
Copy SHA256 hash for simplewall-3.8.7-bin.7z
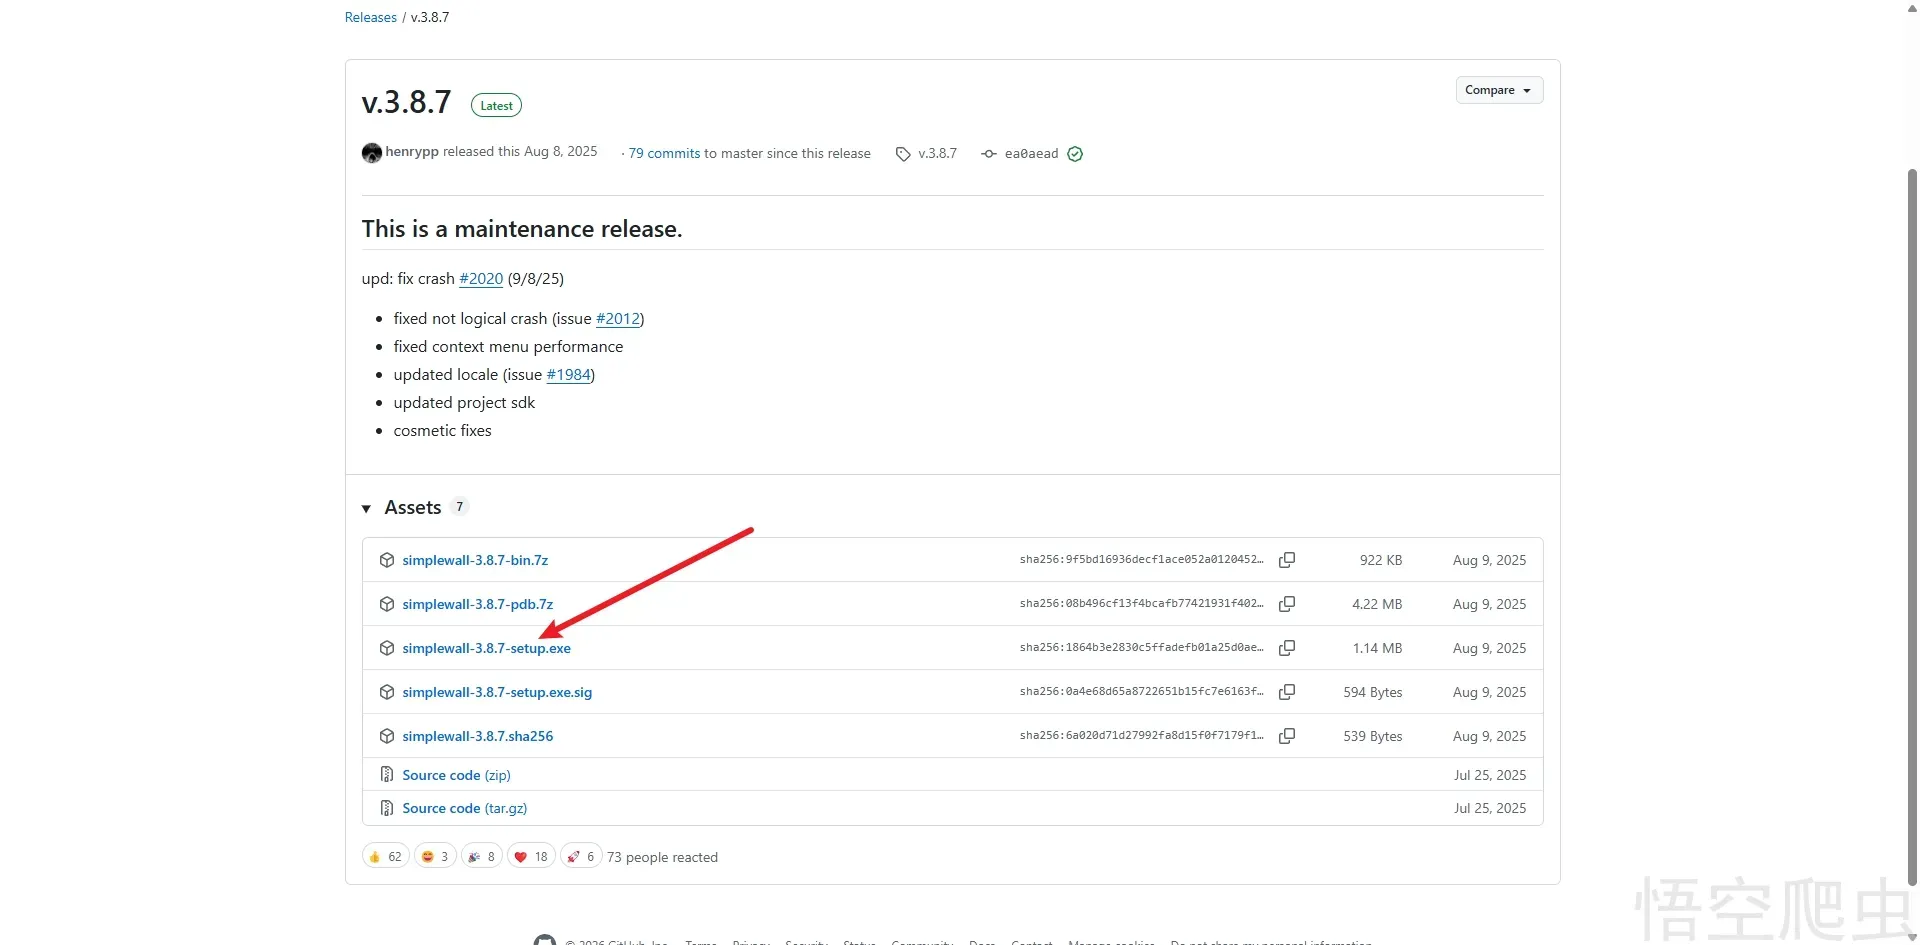(x=1287, y=560)
